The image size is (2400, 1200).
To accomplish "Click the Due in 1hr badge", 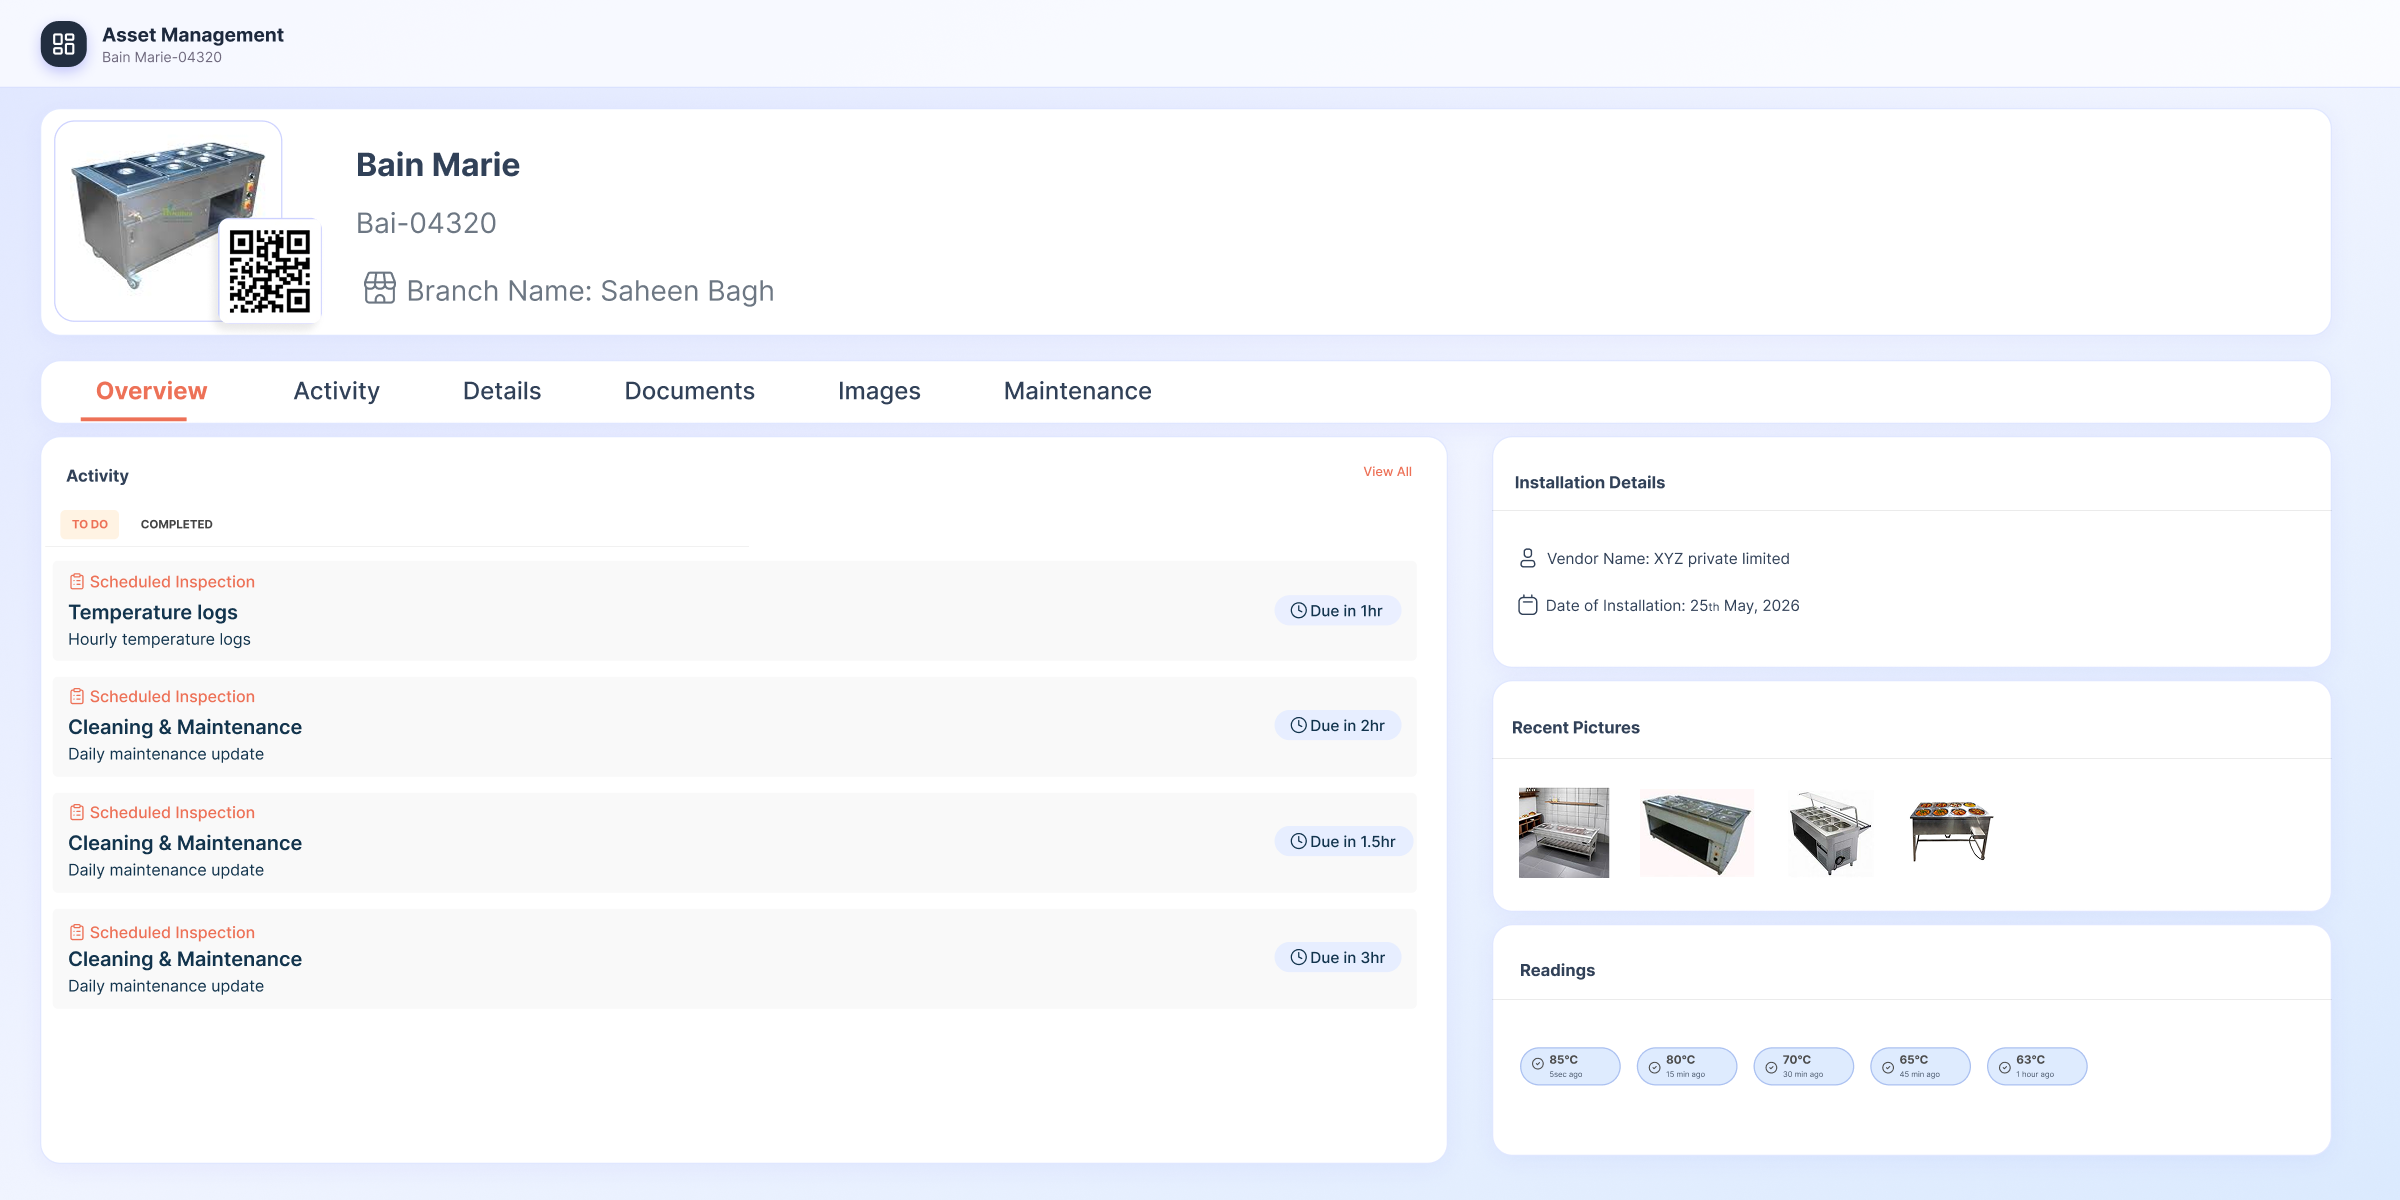I will click(1337, 610).
